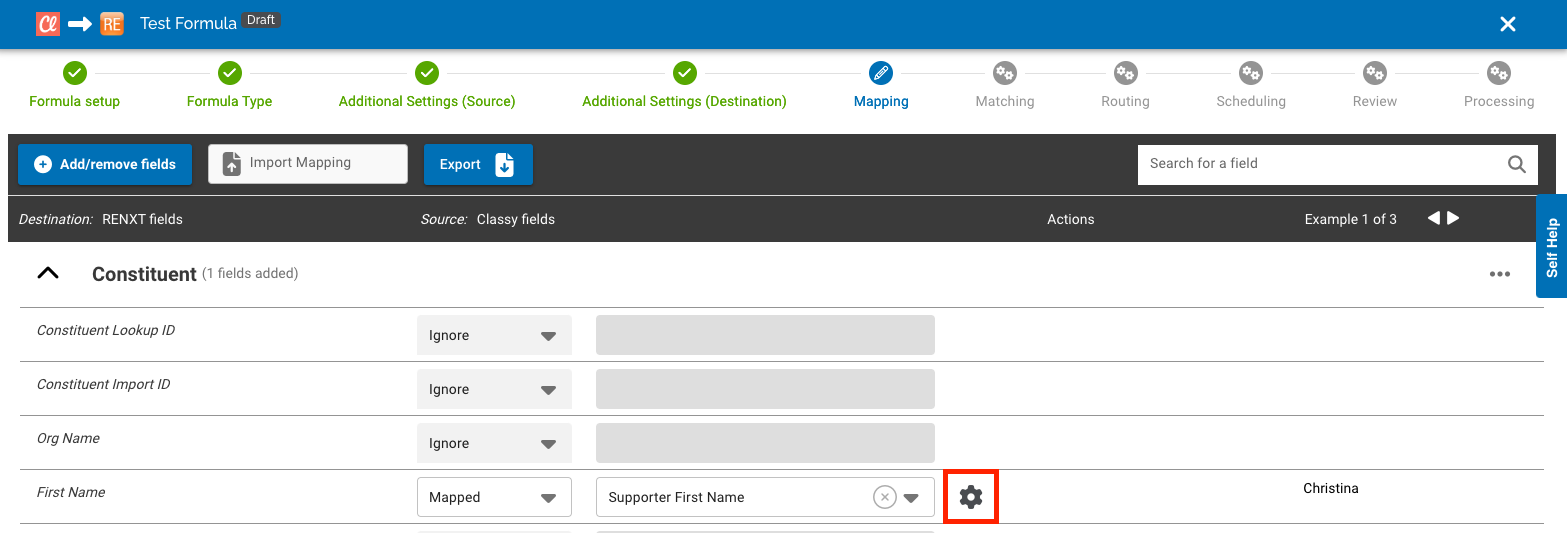1567x533 pixels.
Task: Expand Supporter First Name source field dropdown
Action: (911, 497)
